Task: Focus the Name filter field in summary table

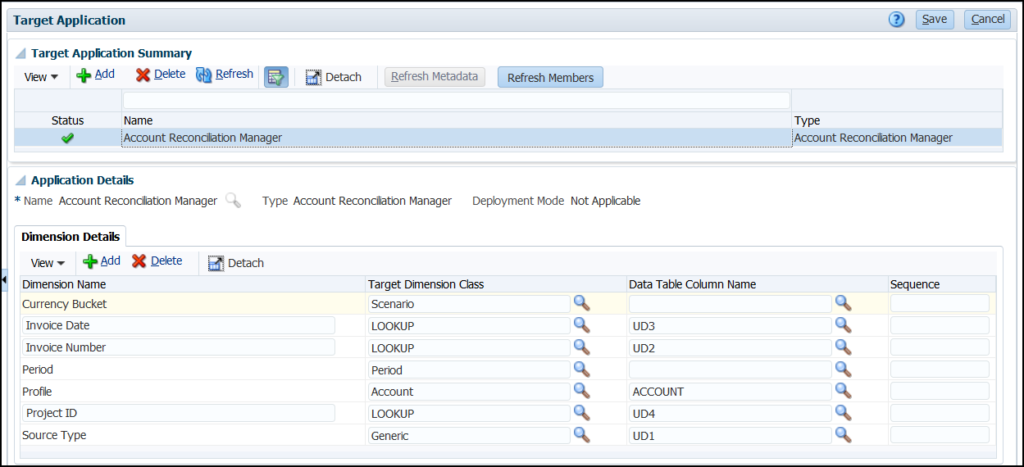Action: coord(456,100)
